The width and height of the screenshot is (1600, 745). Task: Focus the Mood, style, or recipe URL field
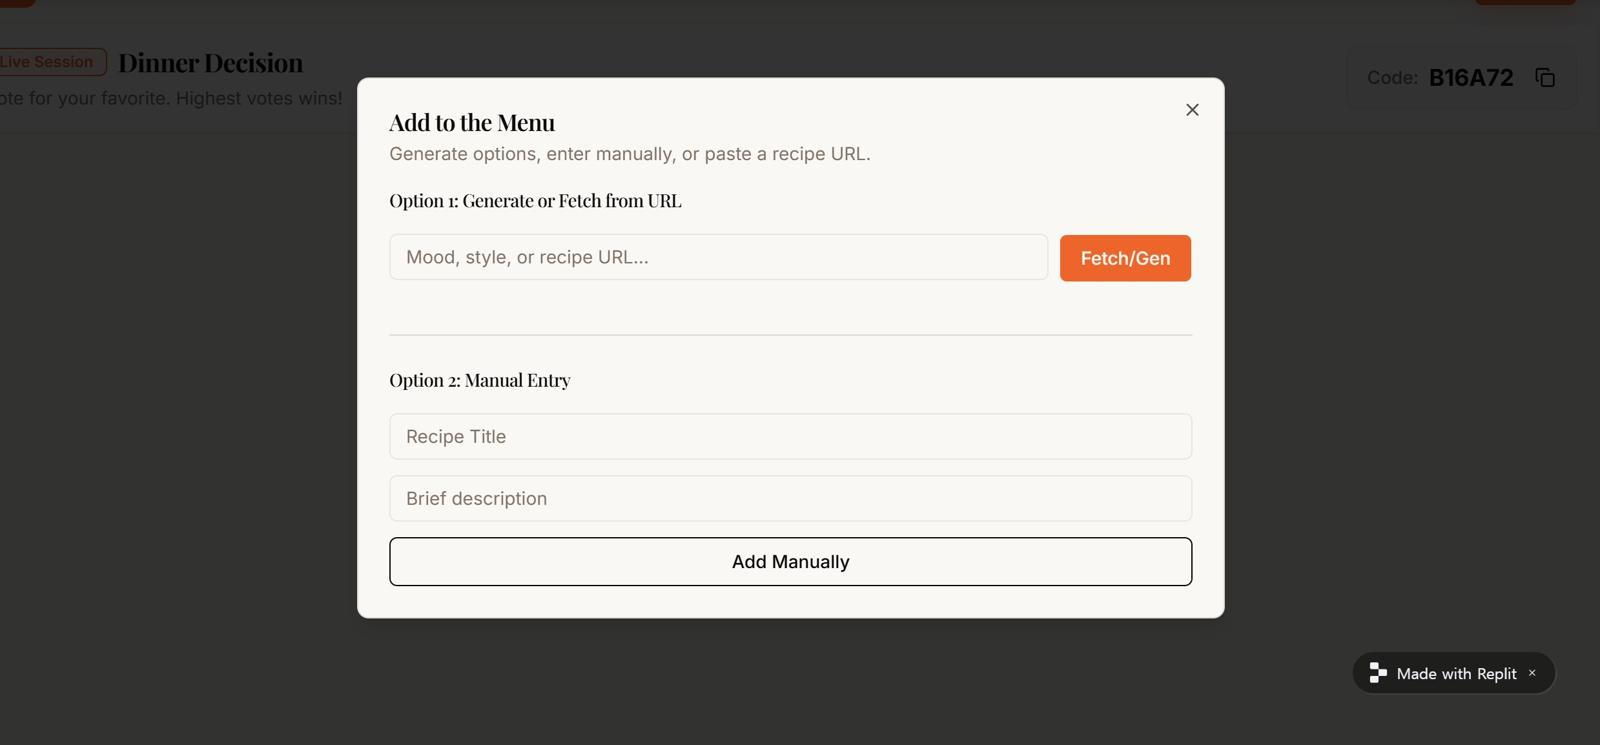tap(718, 258)
